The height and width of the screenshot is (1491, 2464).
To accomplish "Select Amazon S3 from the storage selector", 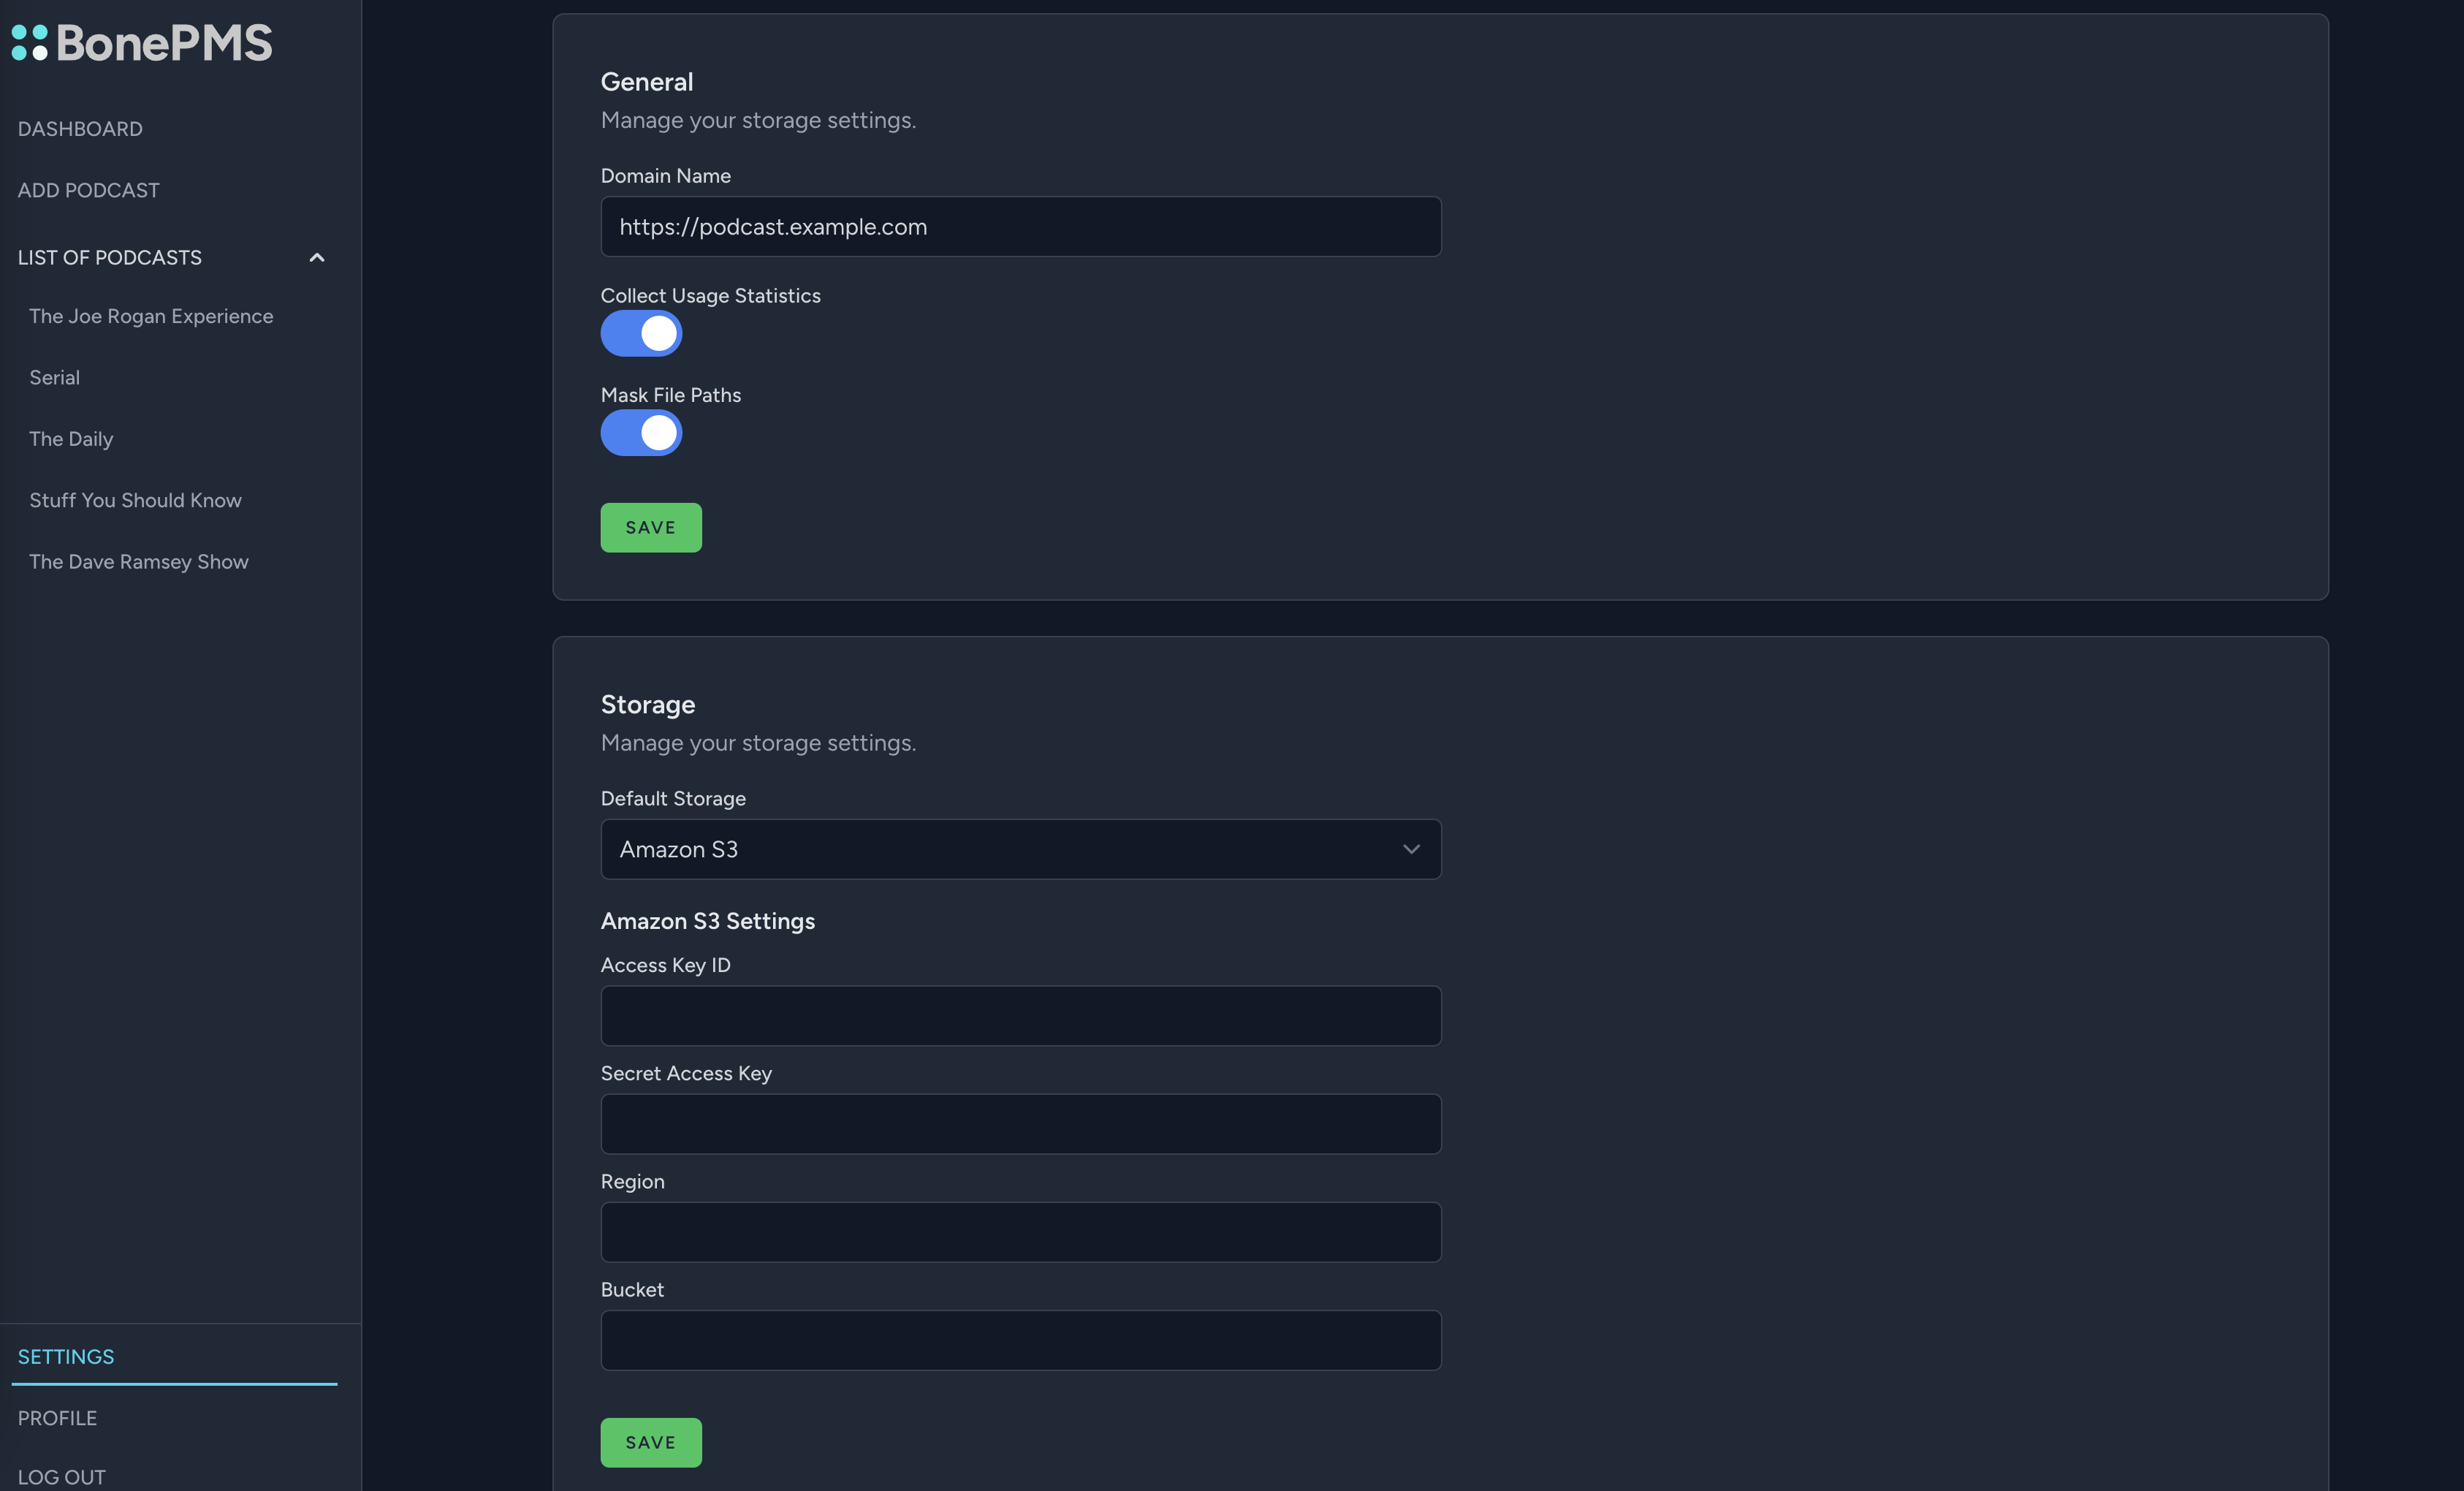I will point(1019,849).
